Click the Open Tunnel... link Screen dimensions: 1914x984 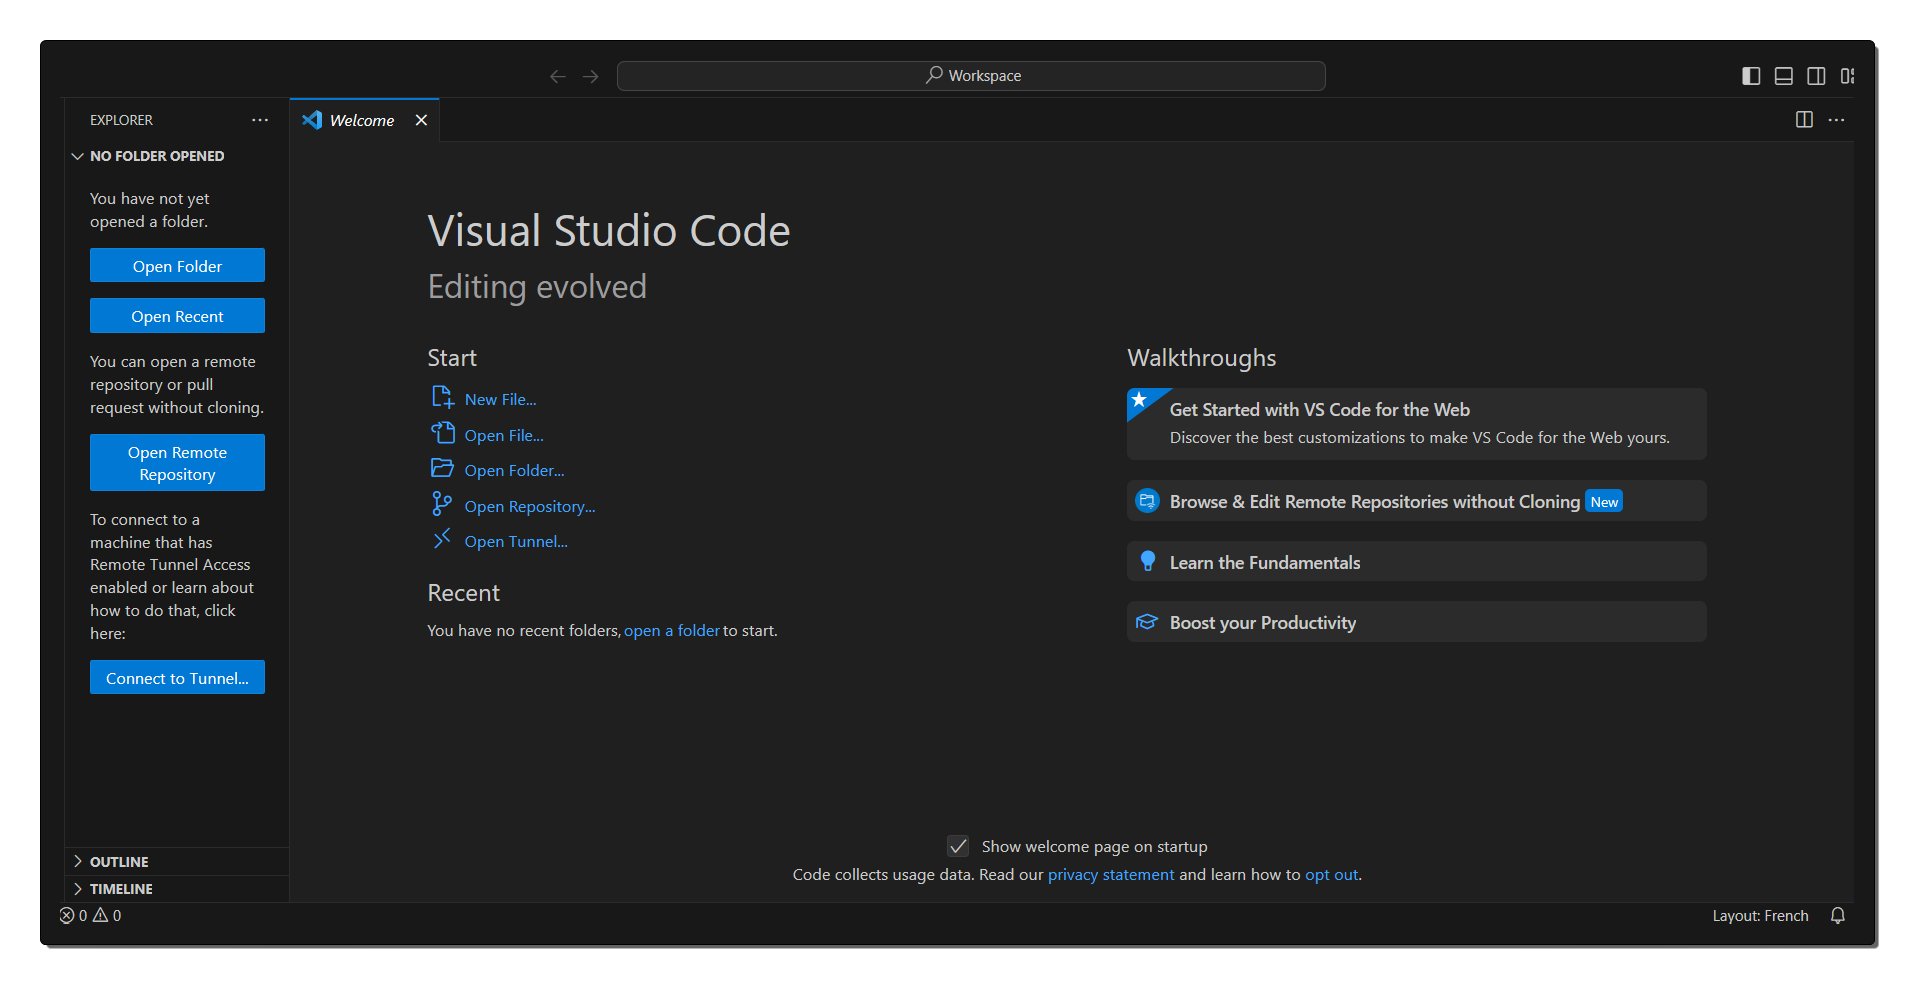[x=516, y=542]
